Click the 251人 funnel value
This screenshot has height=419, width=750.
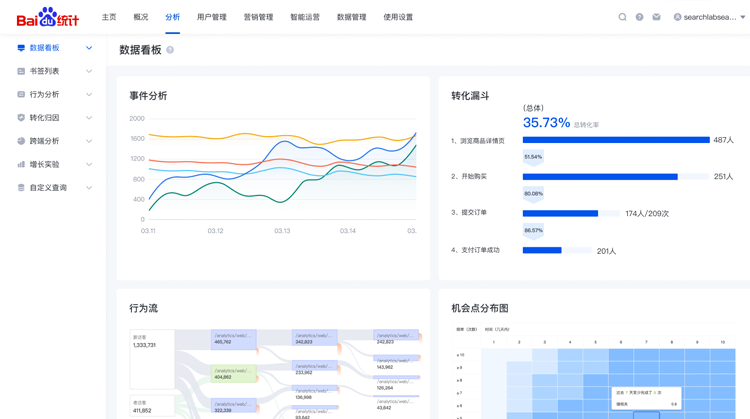(723, 177)
